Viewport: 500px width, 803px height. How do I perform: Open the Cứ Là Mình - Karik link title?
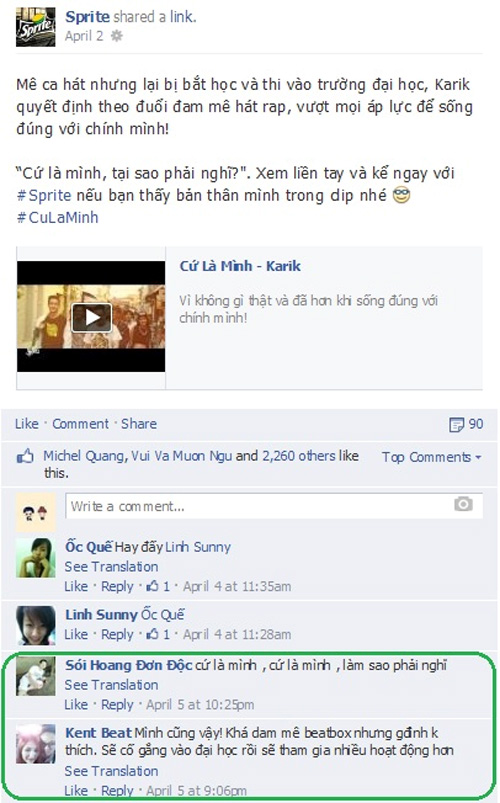(240, 266)
